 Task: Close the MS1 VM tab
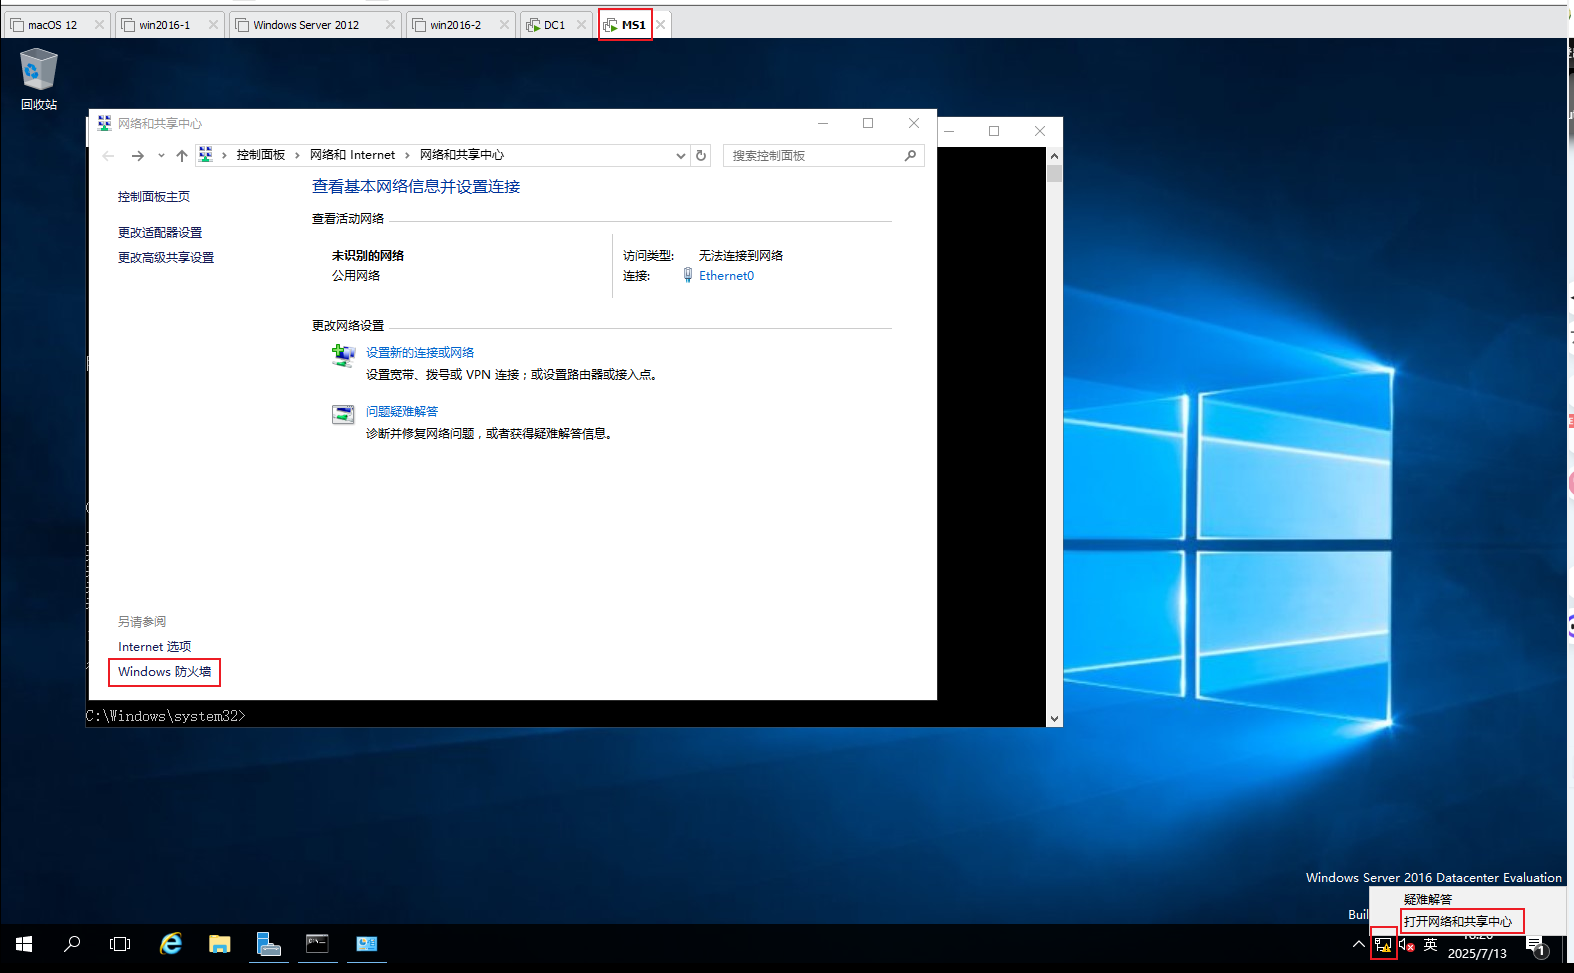coord(661,25)
